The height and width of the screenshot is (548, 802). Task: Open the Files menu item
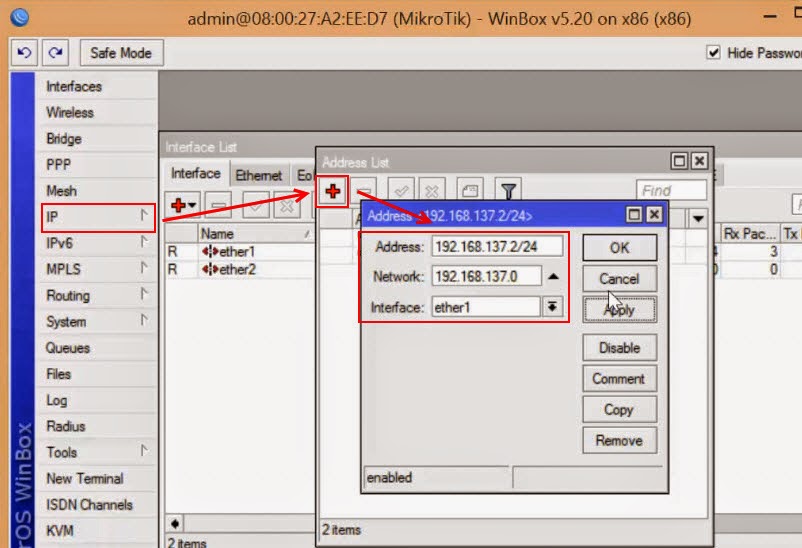tap(97, 374)
